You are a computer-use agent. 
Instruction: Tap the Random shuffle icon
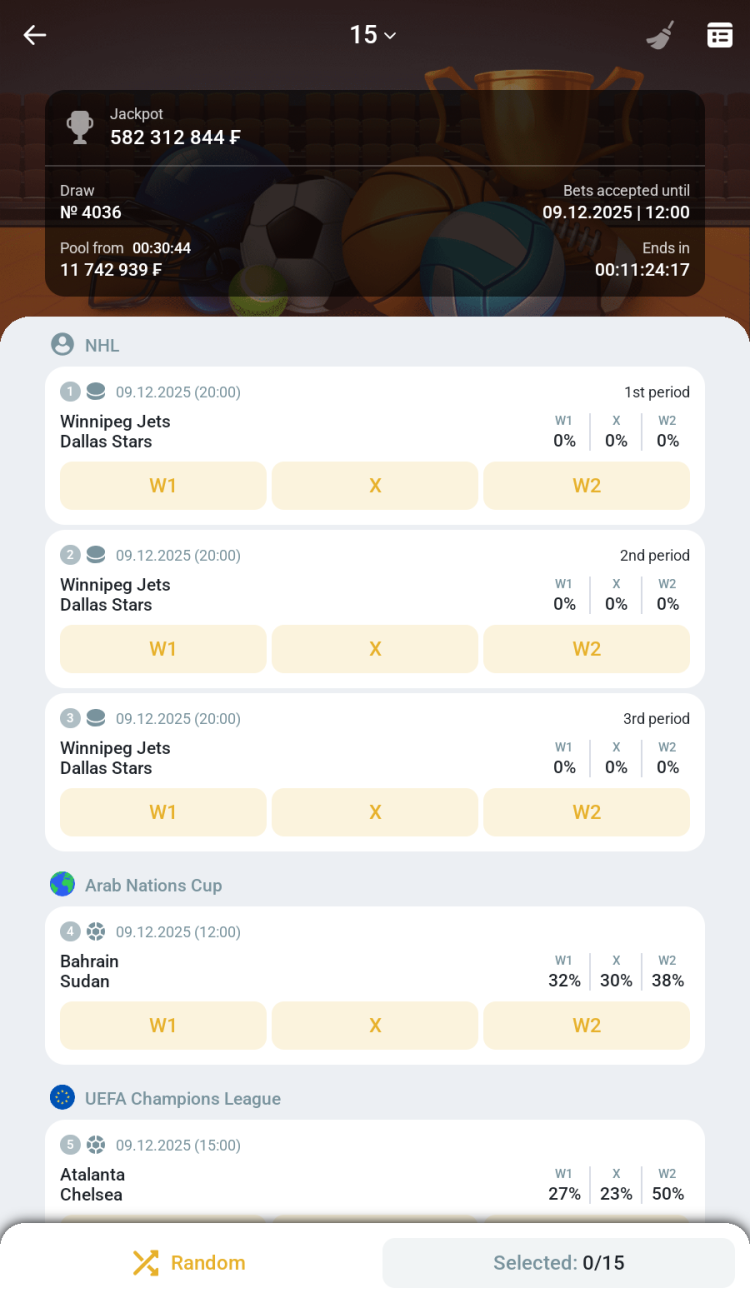(146, 1263)
